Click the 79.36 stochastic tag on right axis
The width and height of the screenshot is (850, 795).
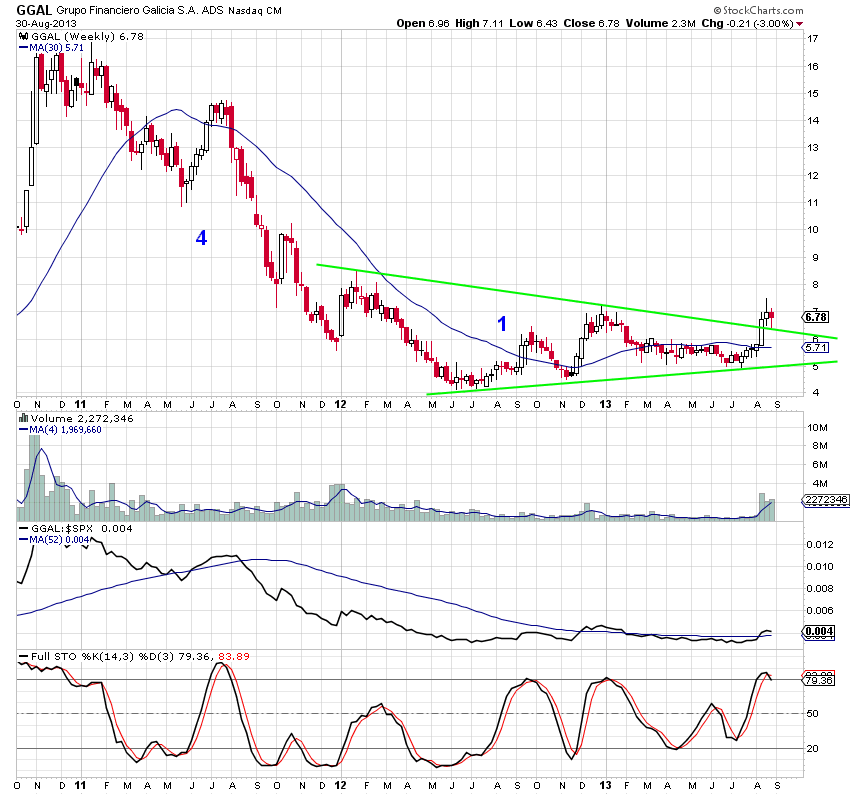coord(819,680)
